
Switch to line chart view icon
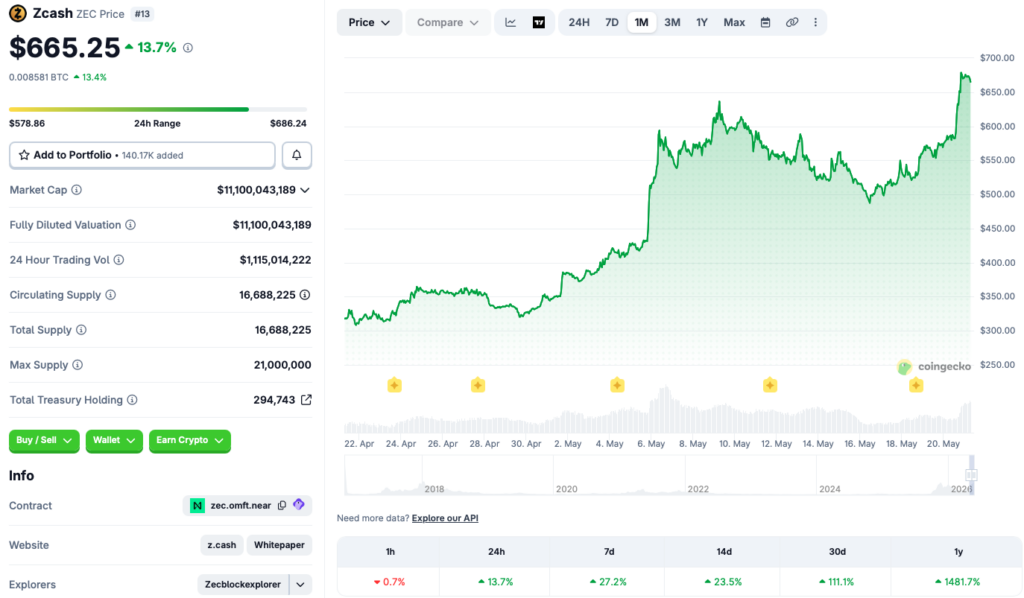(511, 22)
